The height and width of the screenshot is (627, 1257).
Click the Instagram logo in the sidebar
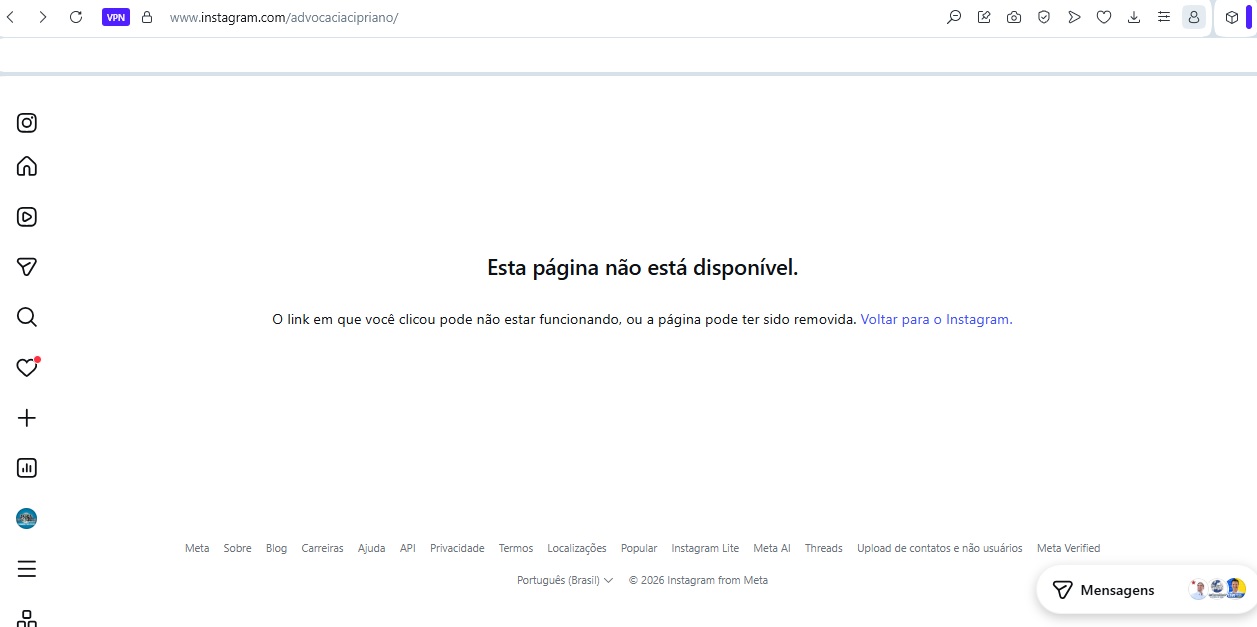click(x=27, y=123)
